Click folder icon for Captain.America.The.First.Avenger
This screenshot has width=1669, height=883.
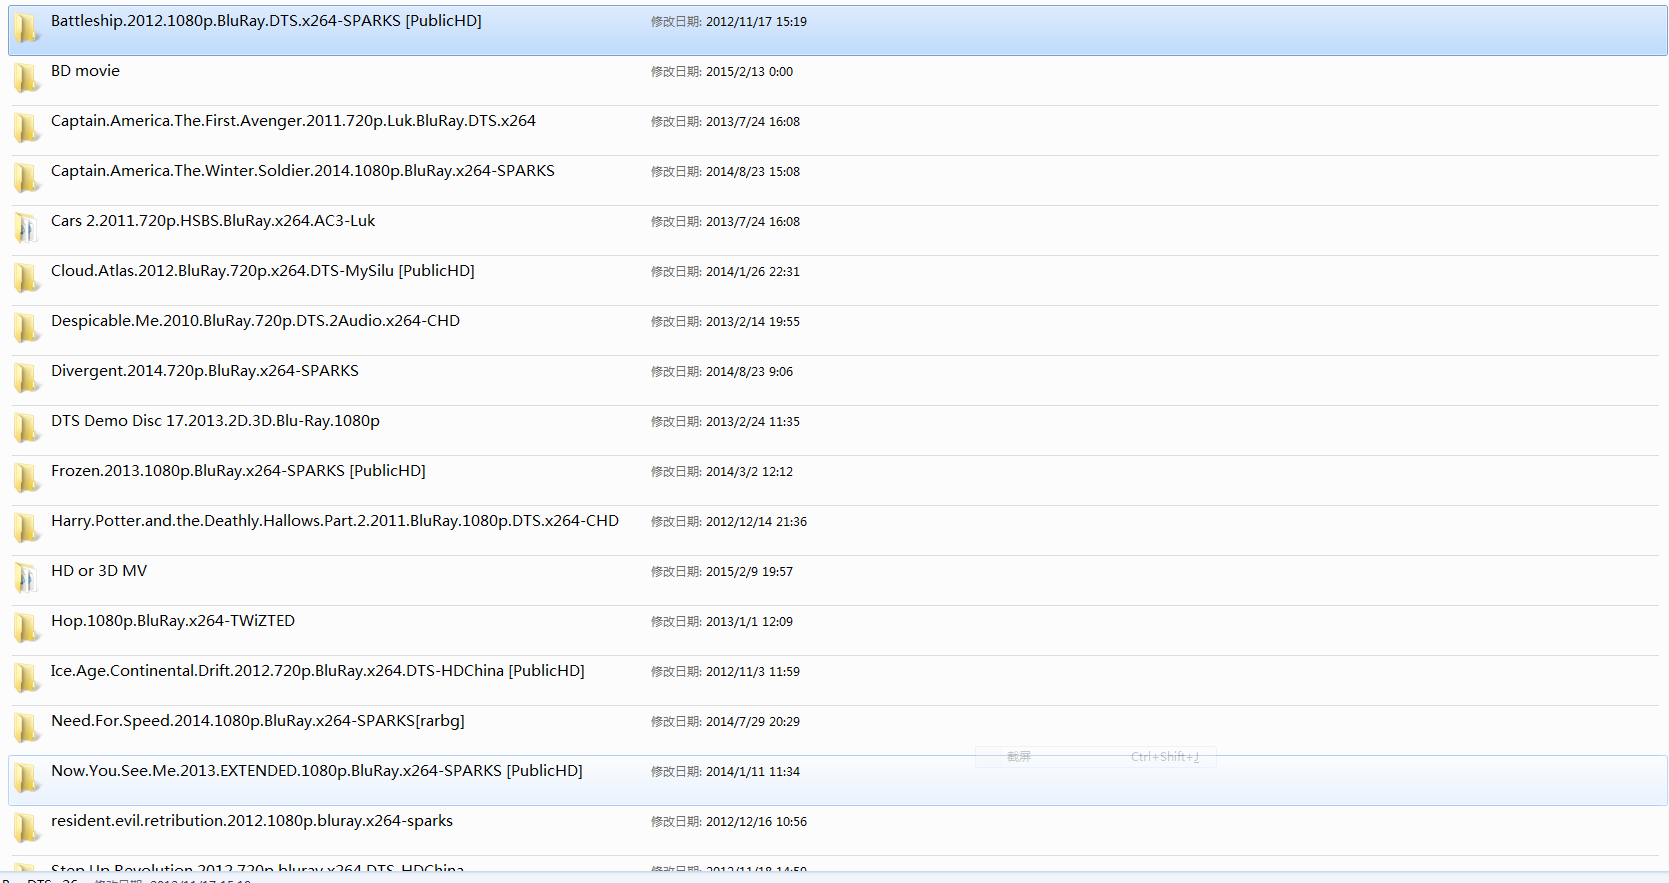[x=27, y=129]
